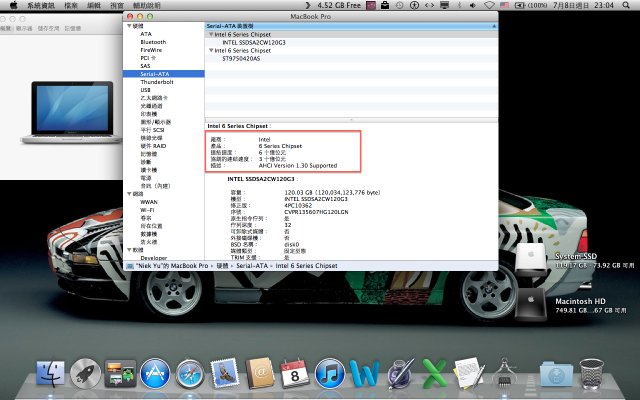640x400 pixels.
Task: Open the Downloads folder in Dock
Action: pyautogui.click(x=556, y=374)
